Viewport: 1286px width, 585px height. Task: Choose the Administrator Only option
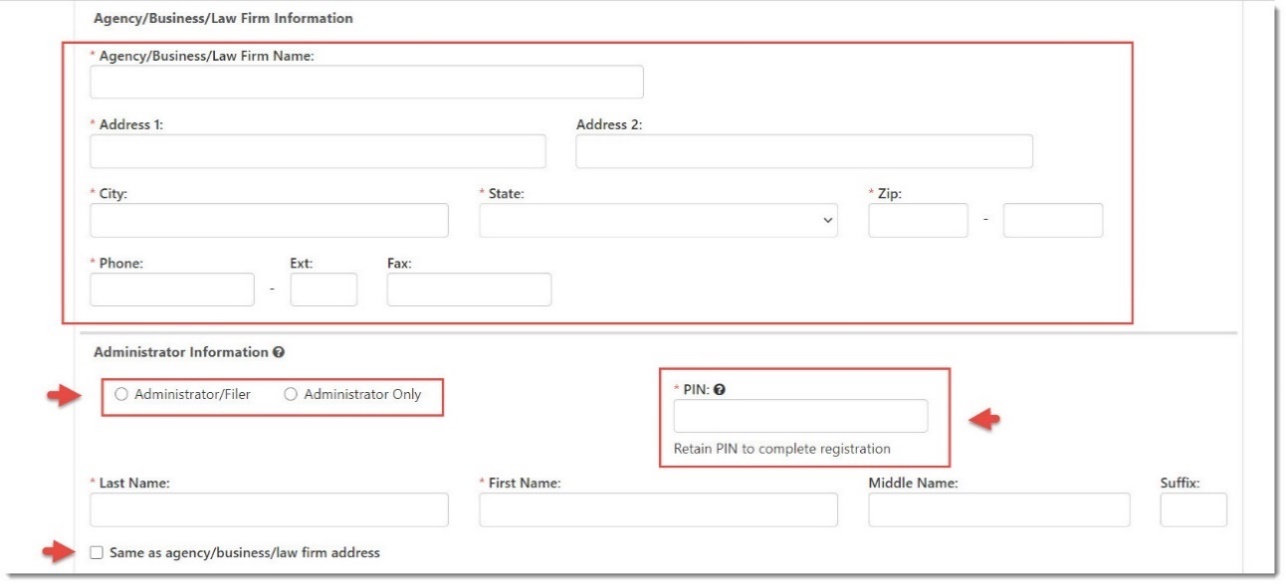pos(291,395)
